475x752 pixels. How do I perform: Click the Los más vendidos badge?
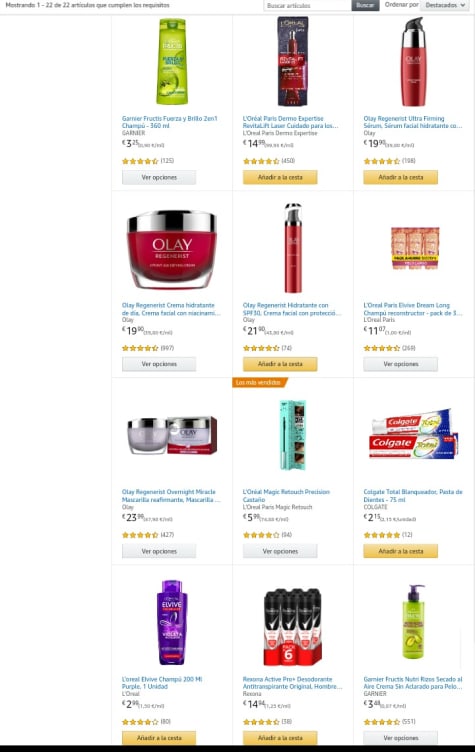pyautogui.click(x=260, y=382)
